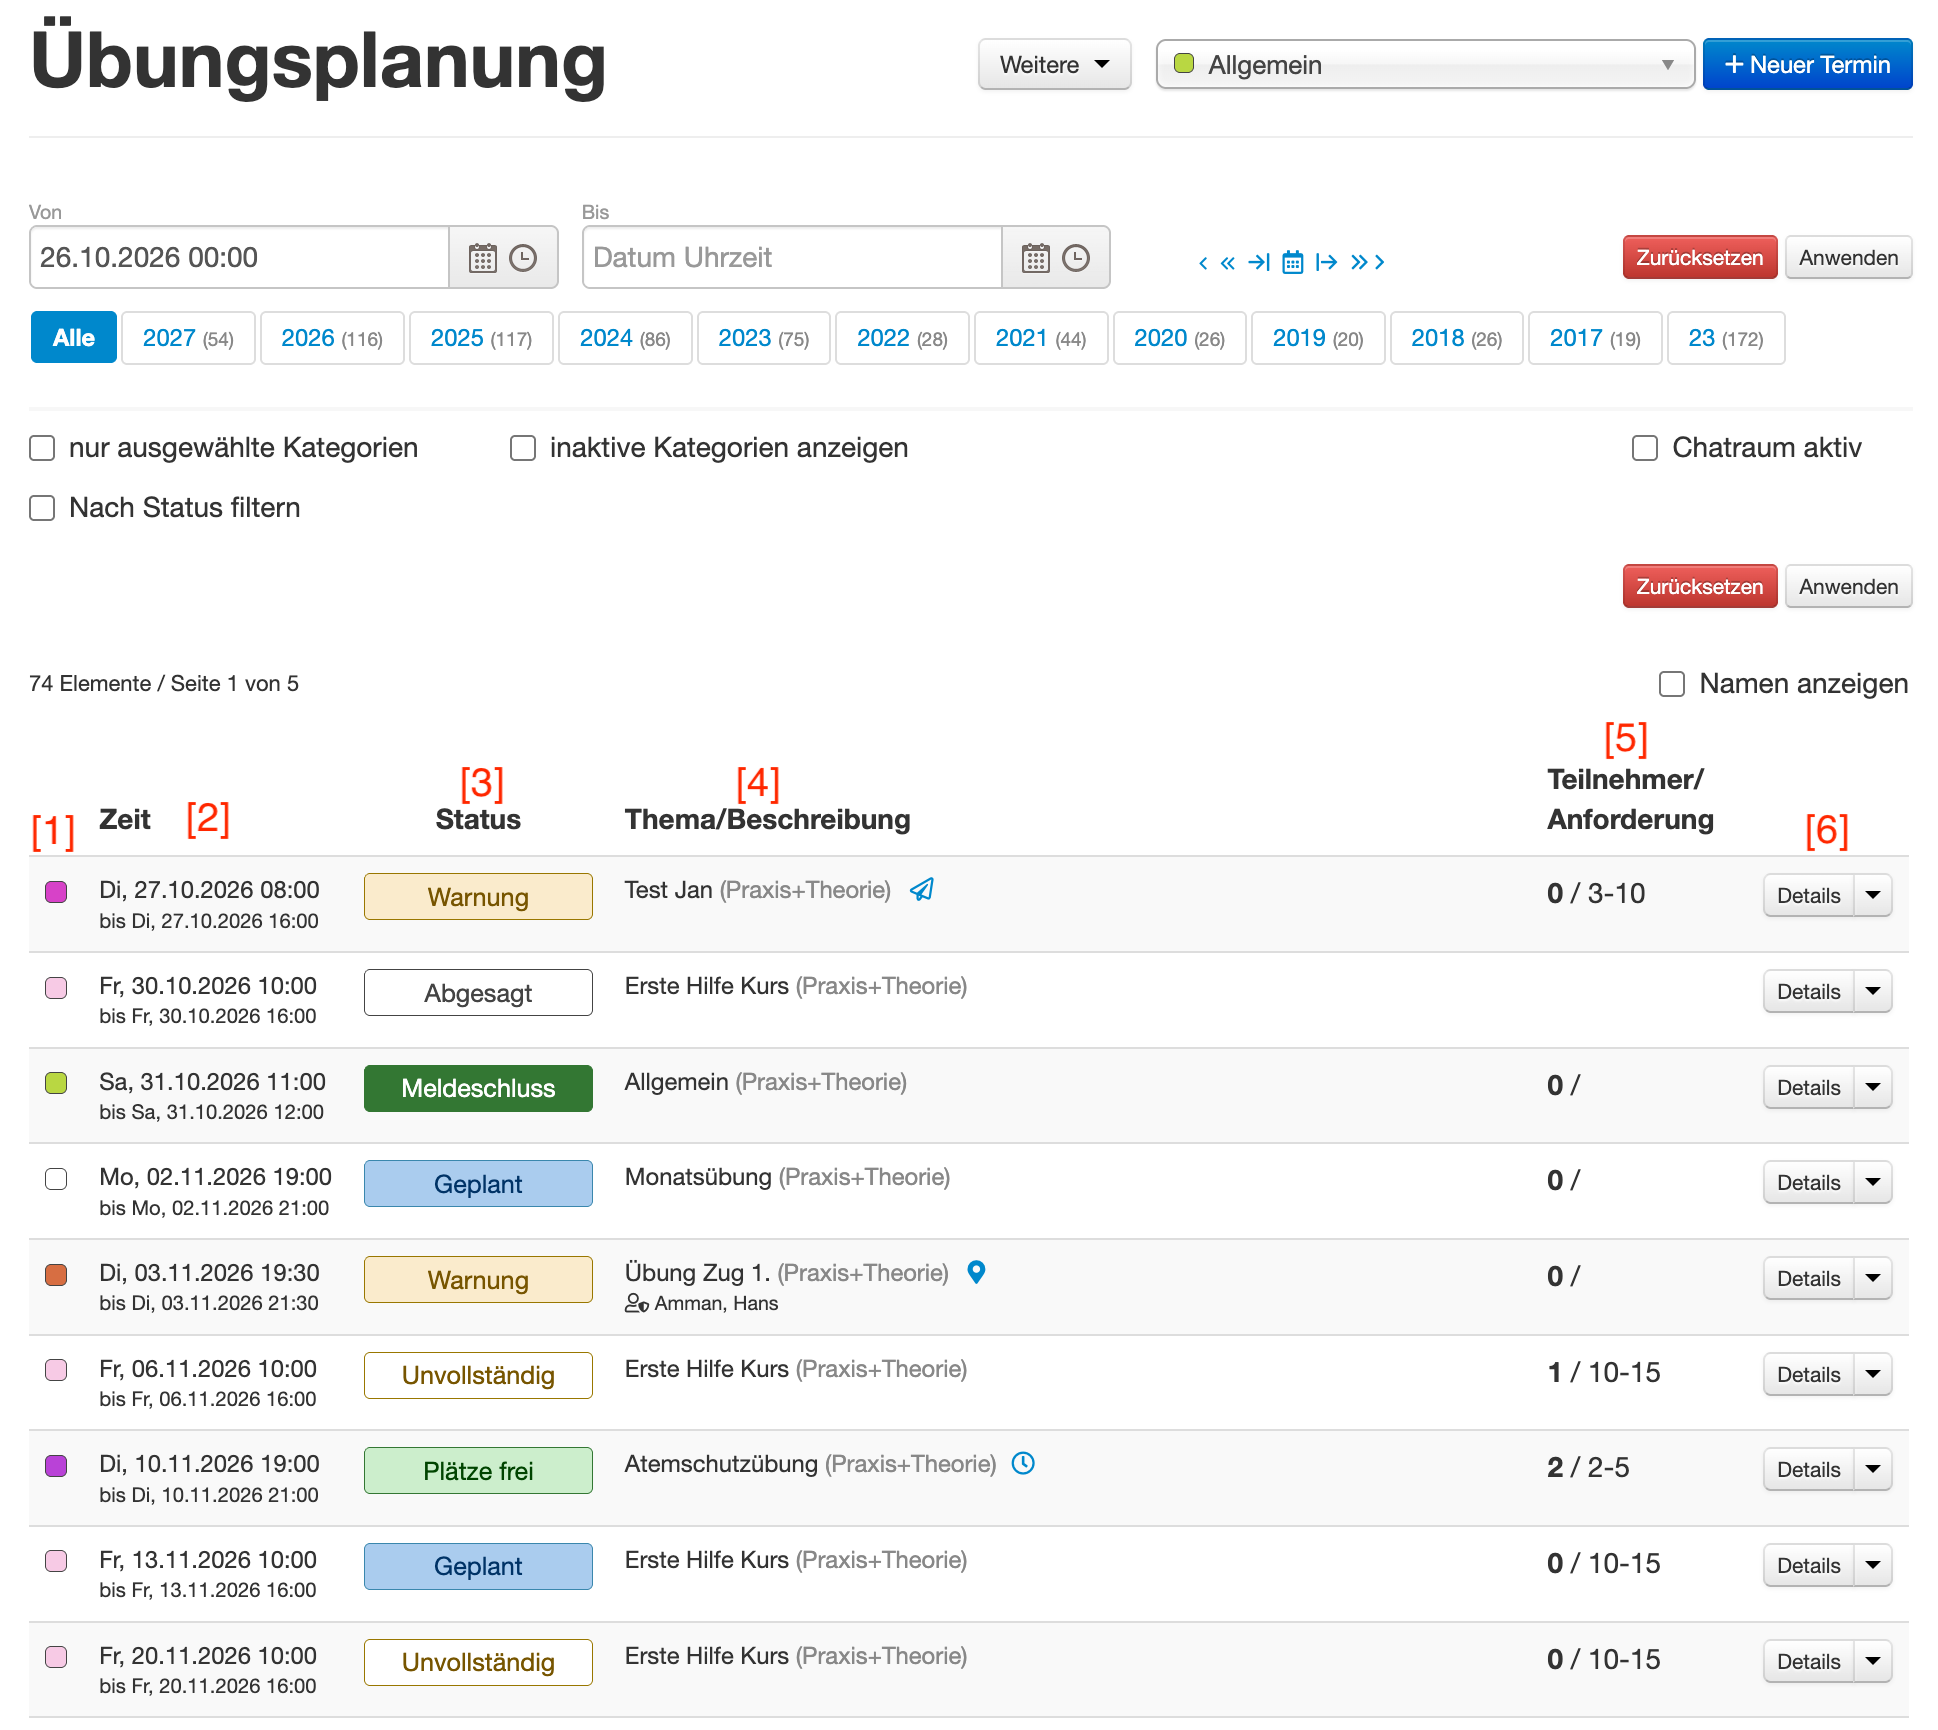Viewport: 1938px width, 1730px height.
Task: Expand the Details arrow for Test Jan row
Action: click(1873, 895)
